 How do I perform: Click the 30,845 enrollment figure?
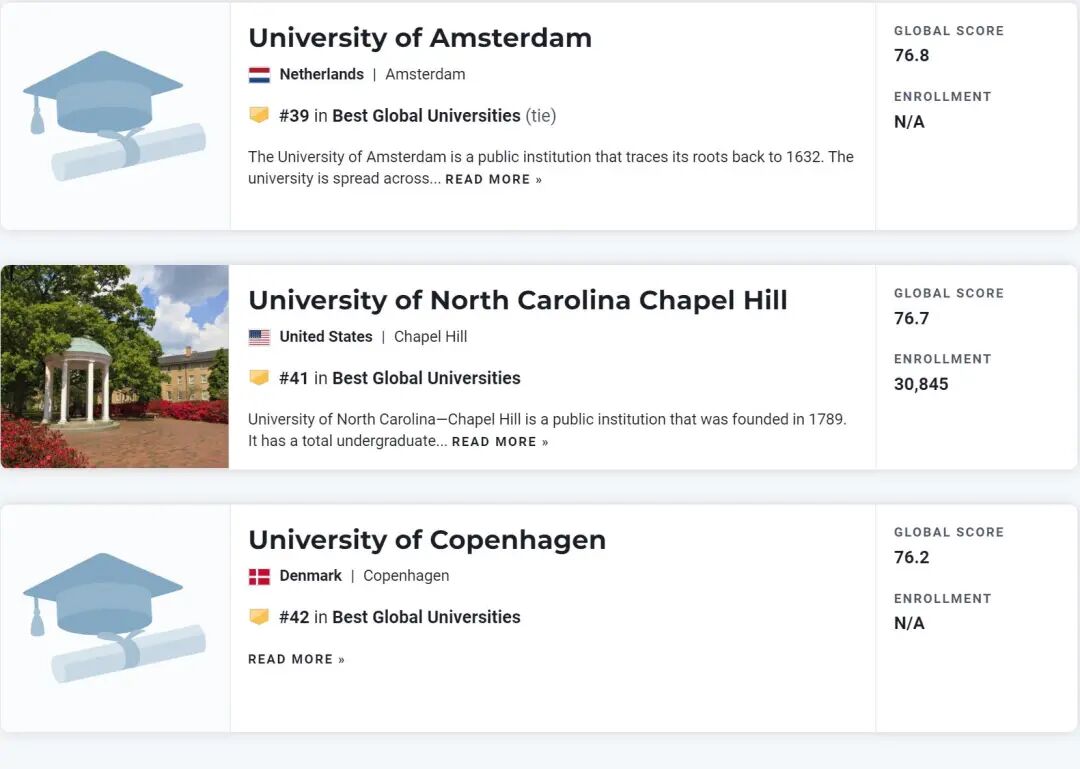pyautogui.click(x=921, y=384)
